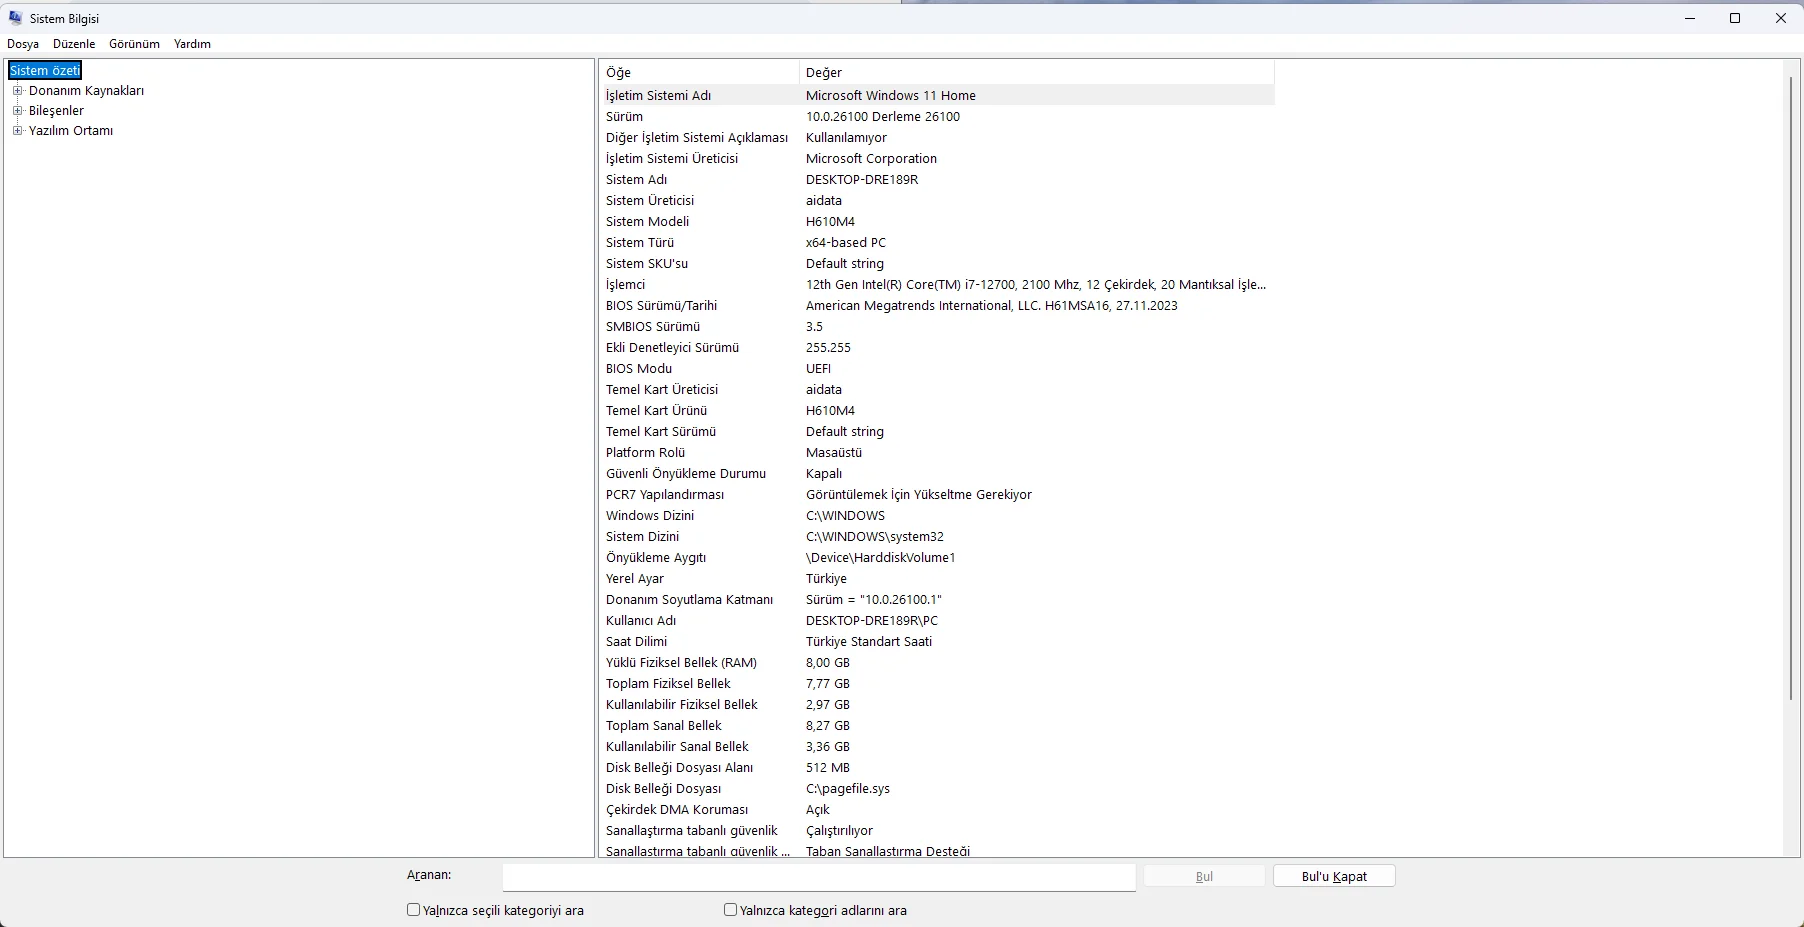Expand the Yazılım Ortamı tree node

[17, 130]
